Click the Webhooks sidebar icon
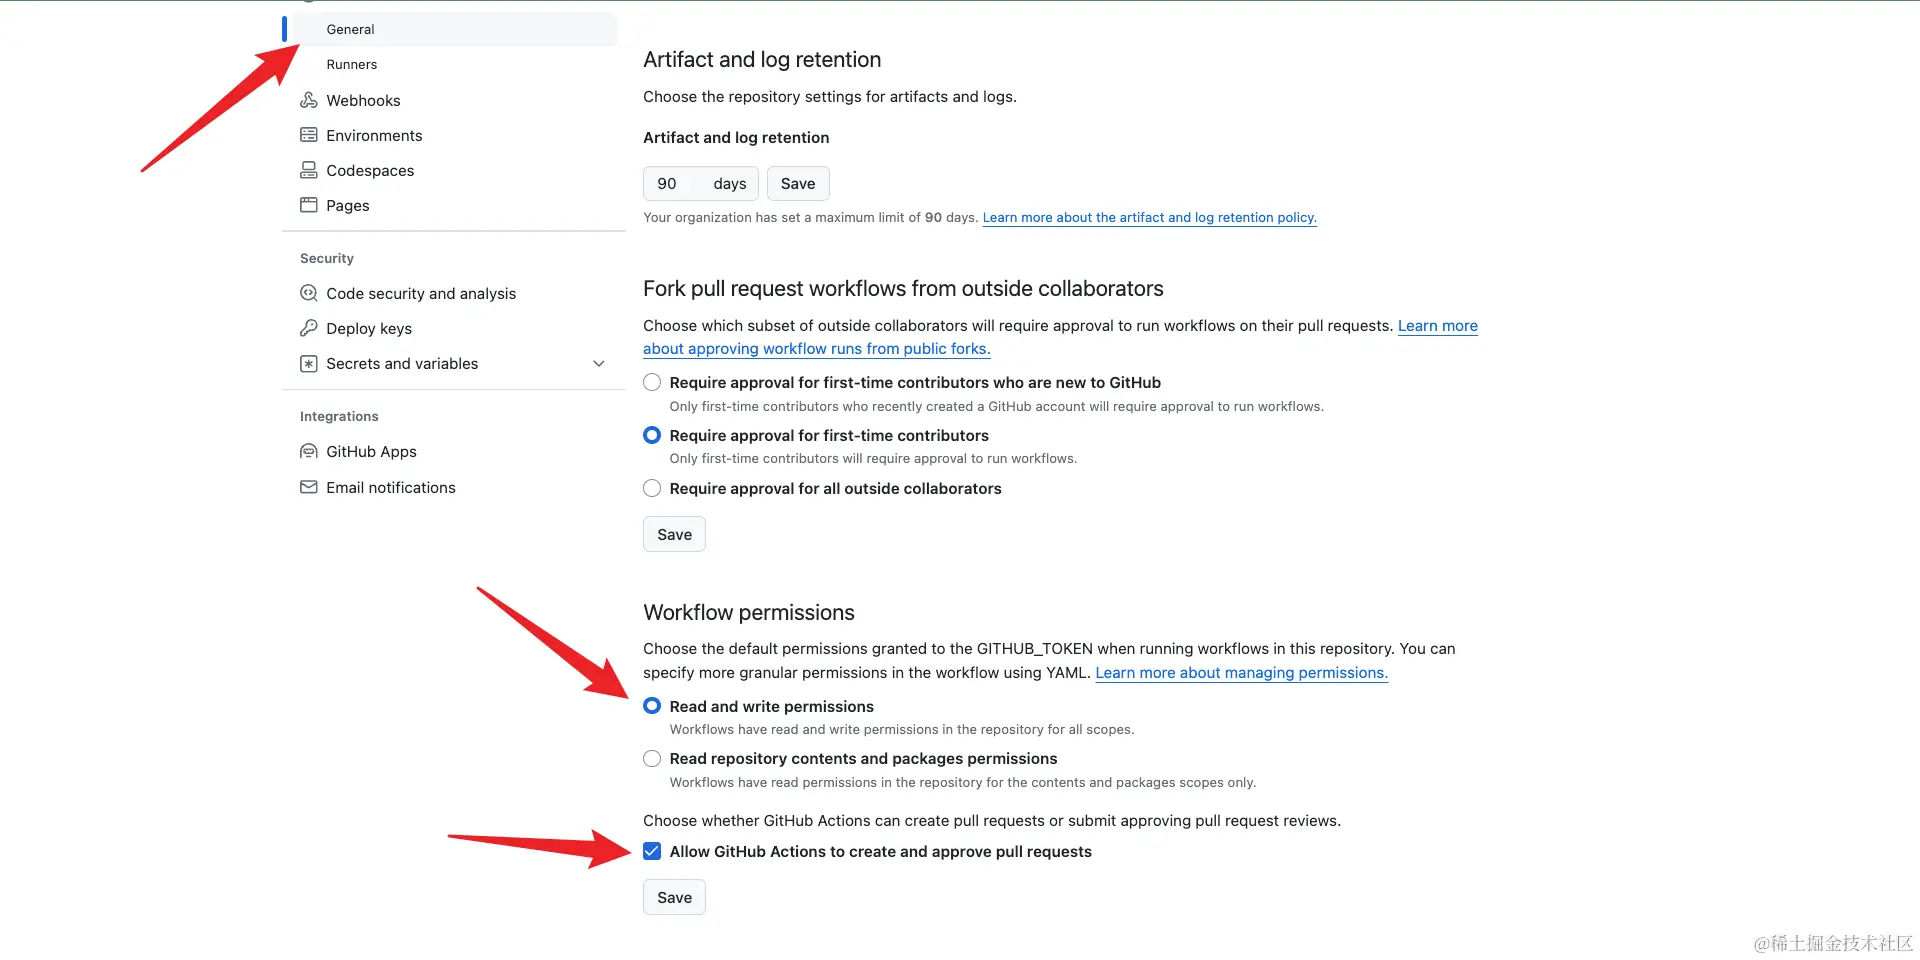The image size is (1920, 960). pyautogui.click(x=309, y=100)
